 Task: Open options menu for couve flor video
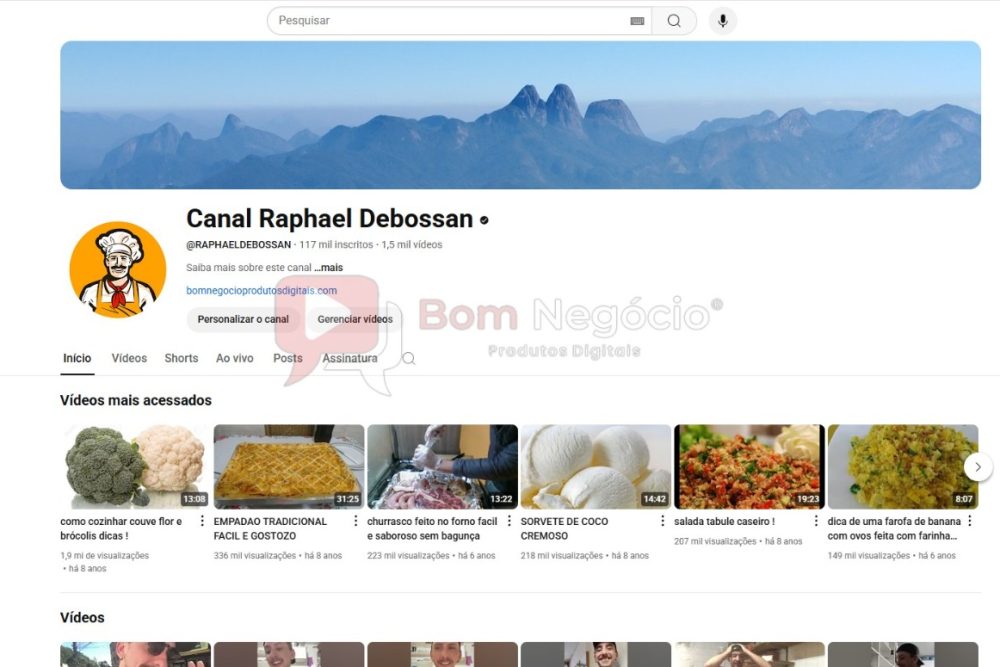202,521
